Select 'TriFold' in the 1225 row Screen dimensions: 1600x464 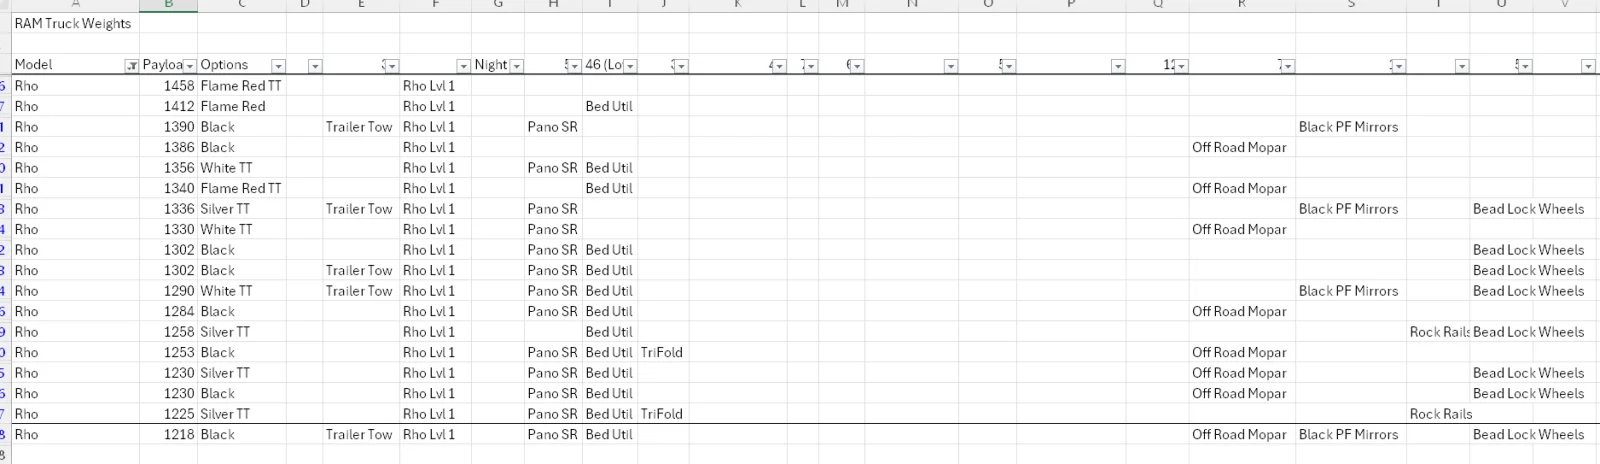pos(662,414)
